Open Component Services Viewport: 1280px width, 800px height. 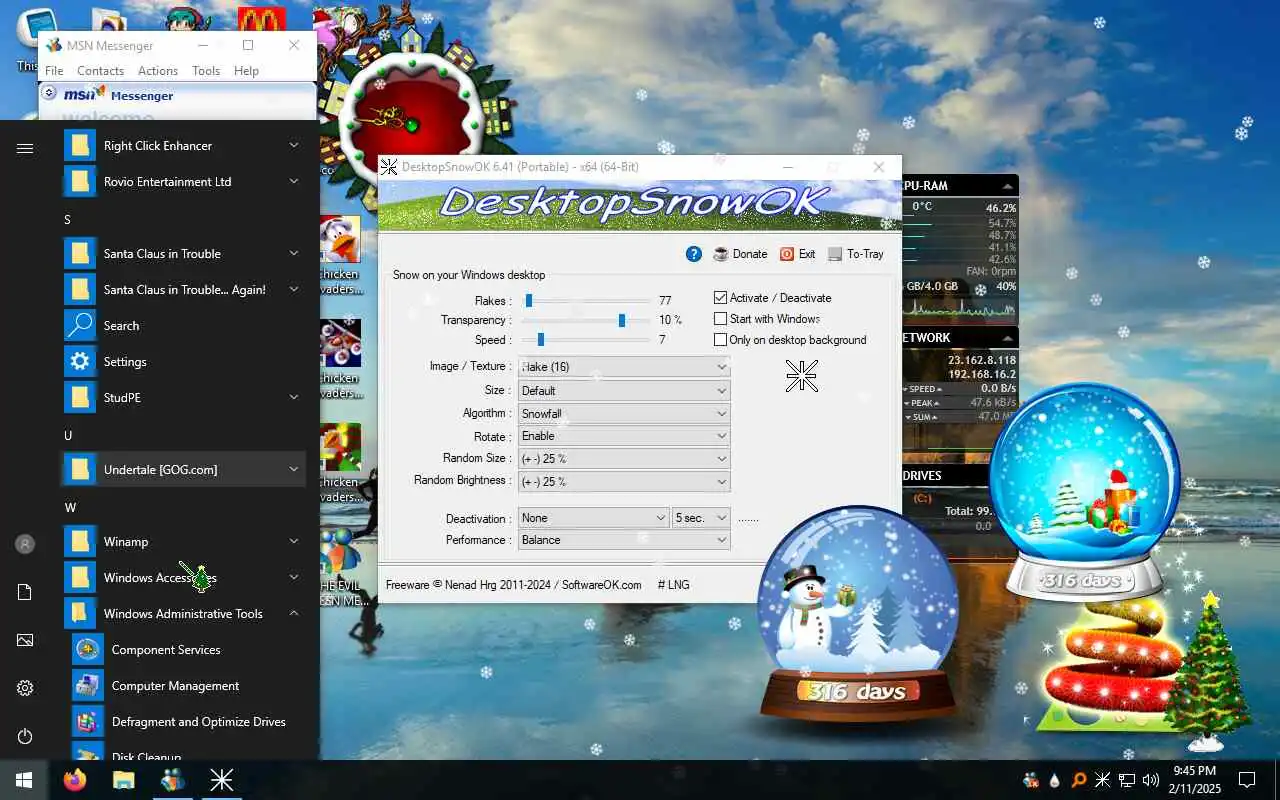click(183, 650)
